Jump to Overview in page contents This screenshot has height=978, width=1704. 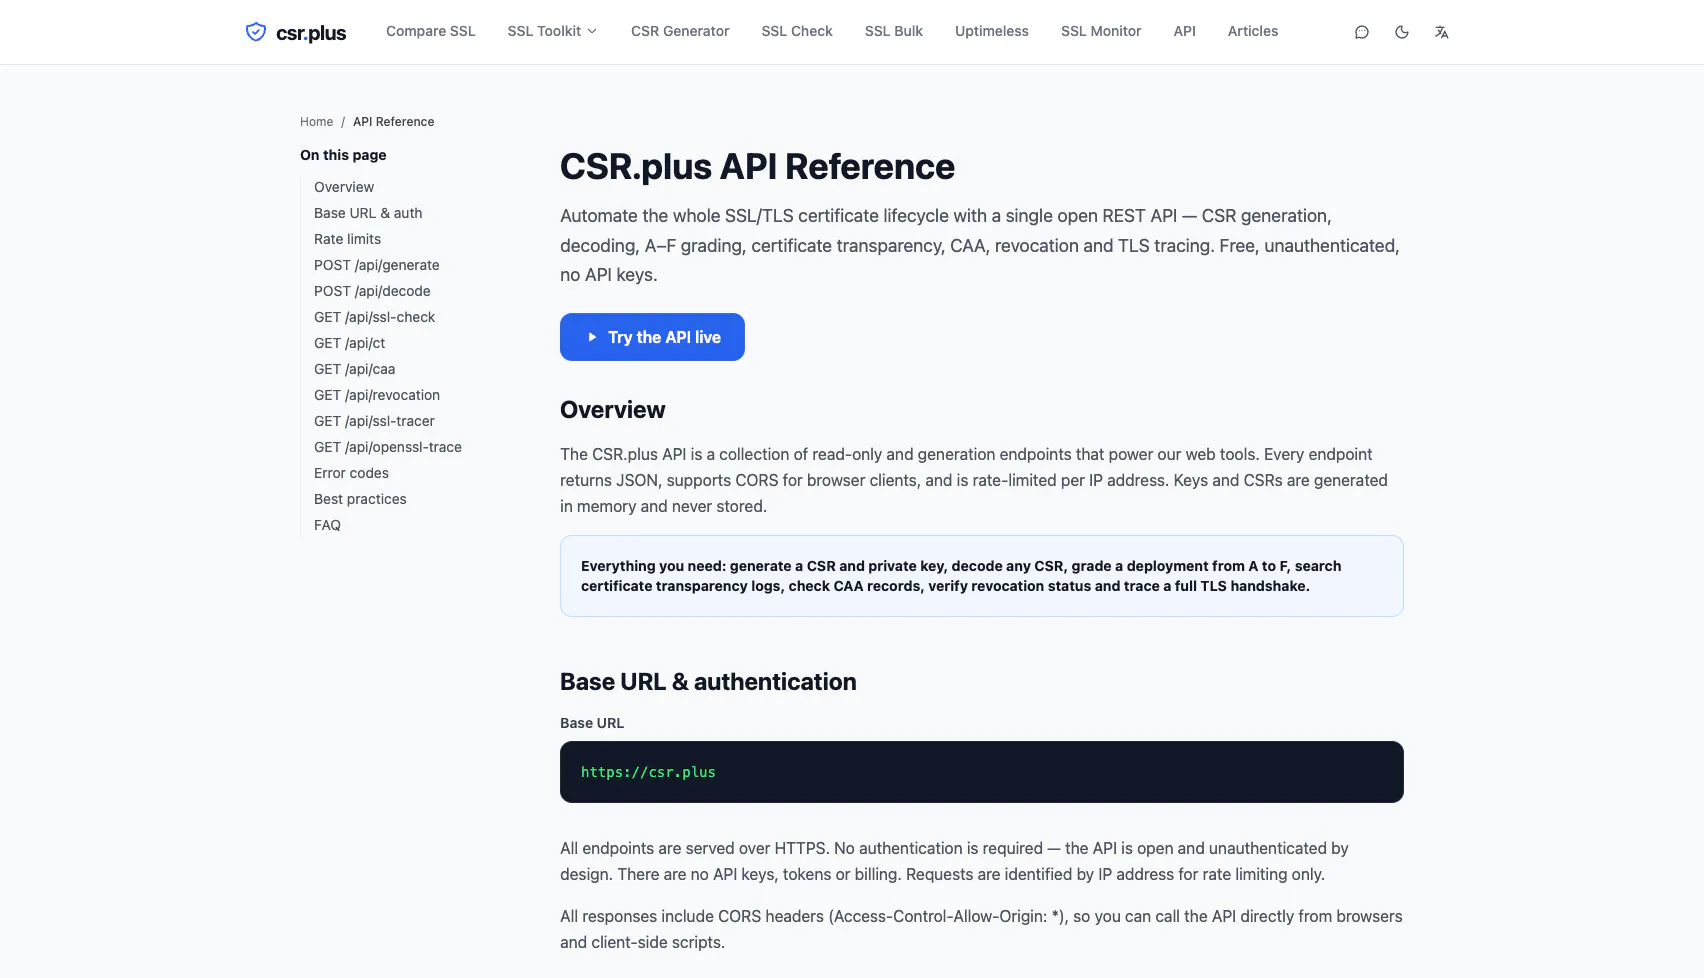pyautogui.click(x=344, y=187)
